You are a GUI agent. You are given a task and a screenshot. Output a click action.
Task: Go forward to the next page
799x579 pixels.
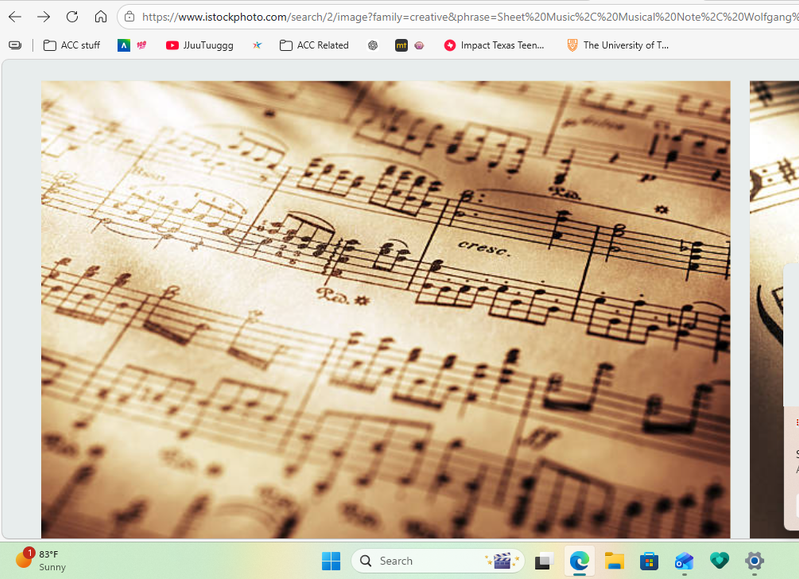click(43, 17)
